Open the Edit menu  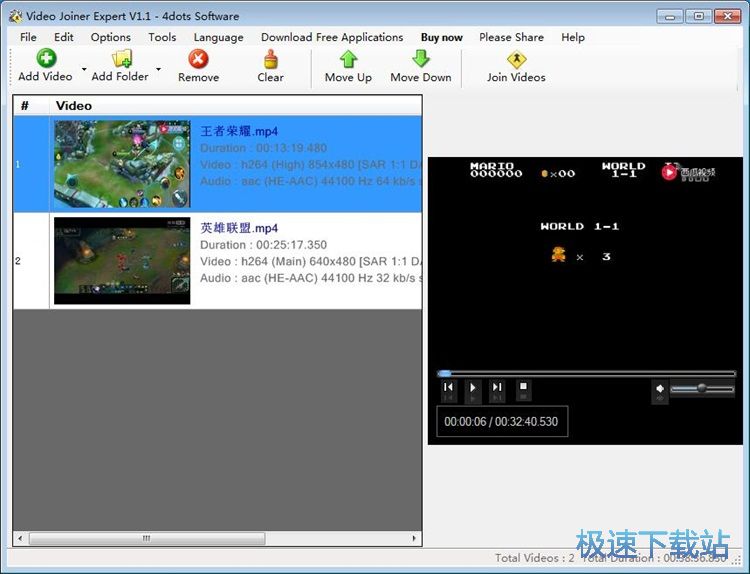pyautogui.click(x=64, y=37)
